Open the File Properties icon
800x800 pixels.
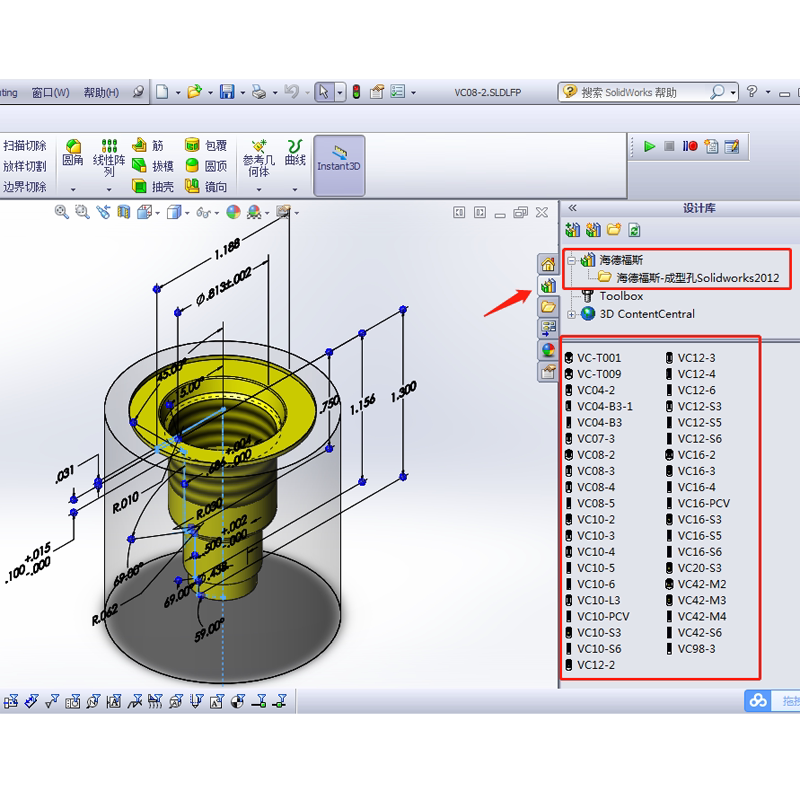point(377,92)
